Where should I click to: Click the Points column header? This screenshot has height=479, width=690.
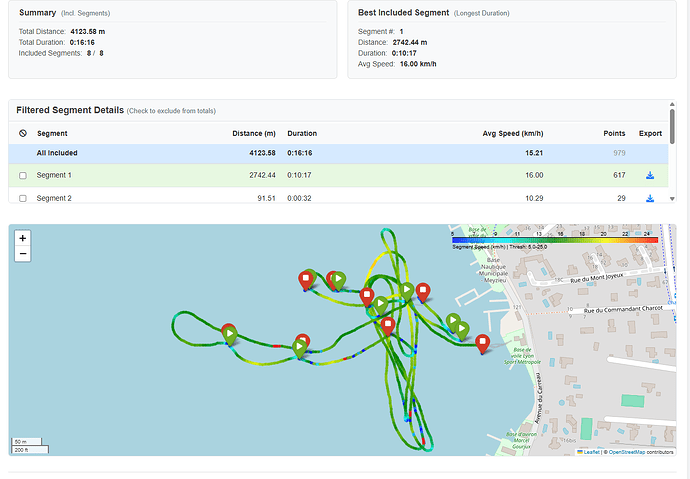tap(614, 133)
